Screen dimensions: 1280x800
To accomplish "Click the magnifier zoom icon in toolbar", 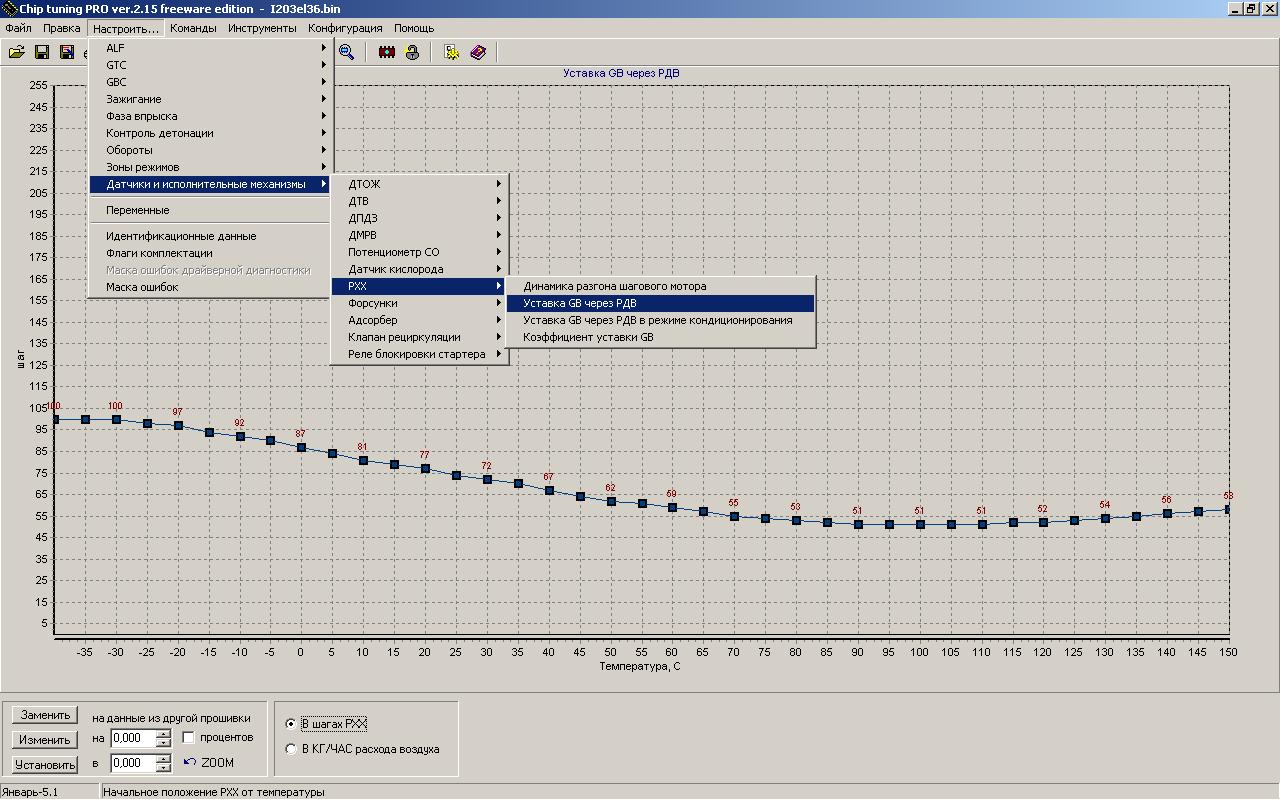I will pos(346,52).
